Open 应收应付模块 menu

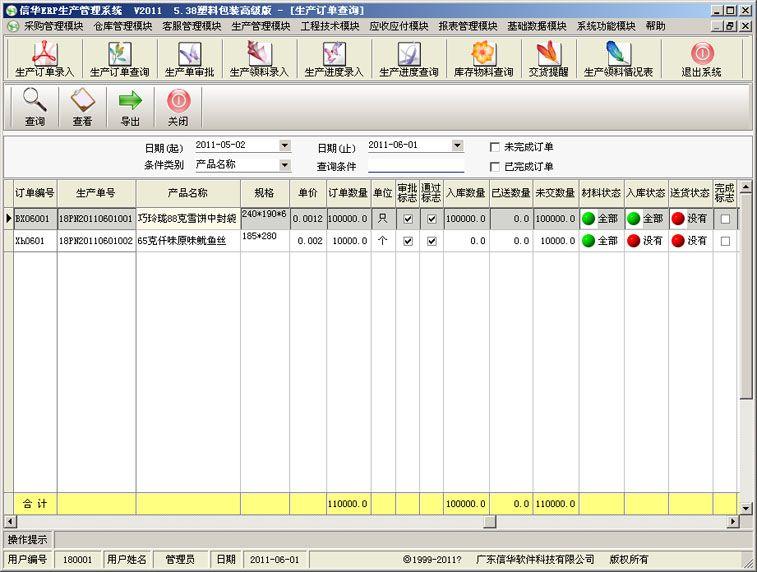(399, 26)
